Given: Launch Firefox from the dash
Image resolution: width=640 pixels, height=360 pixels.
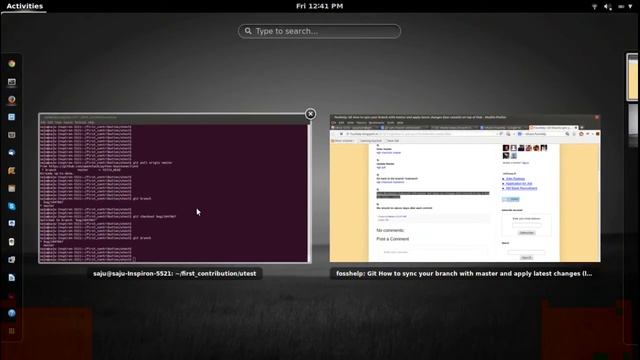Looking at the screenshot, I should point(12,100).
